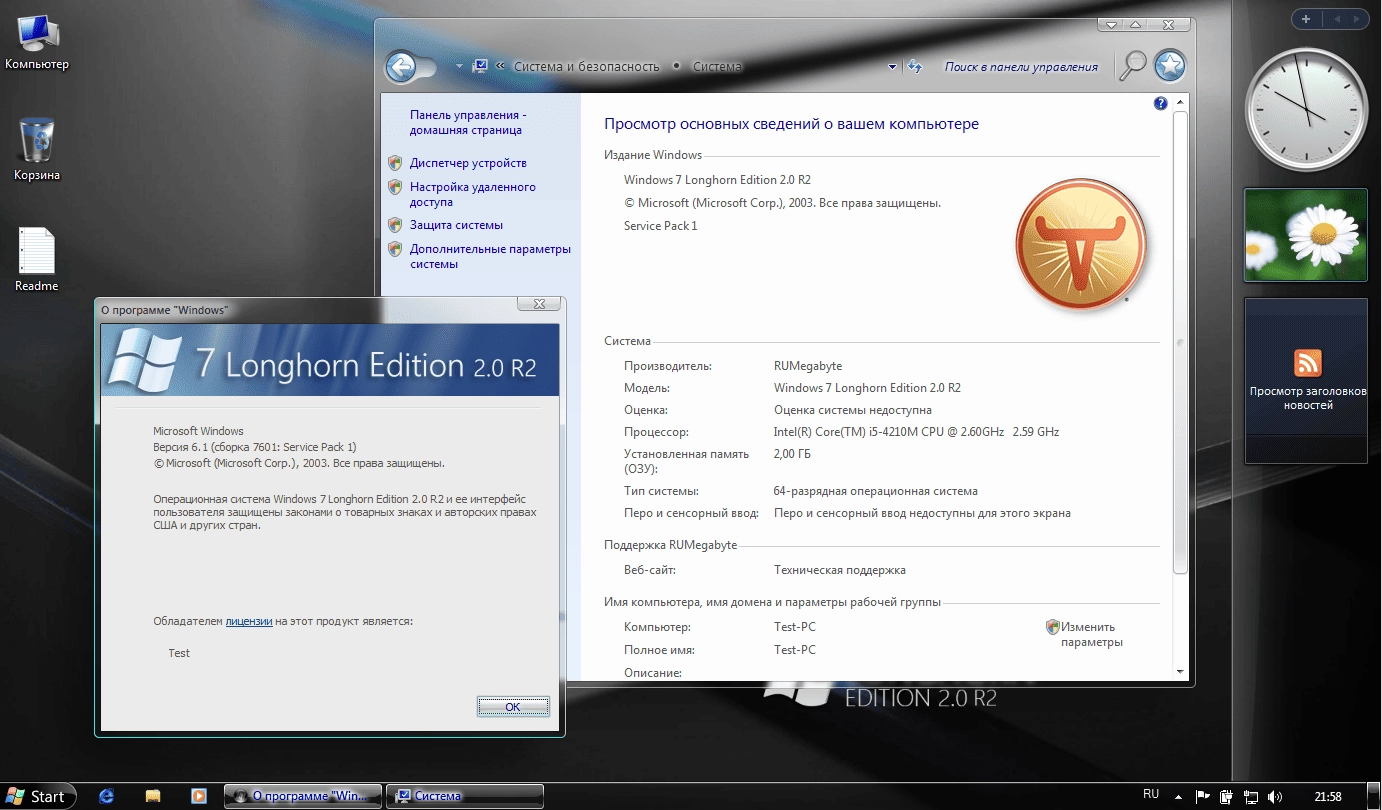Refresh the System control panel page
1382x810 pixels.
pos(914,67)
